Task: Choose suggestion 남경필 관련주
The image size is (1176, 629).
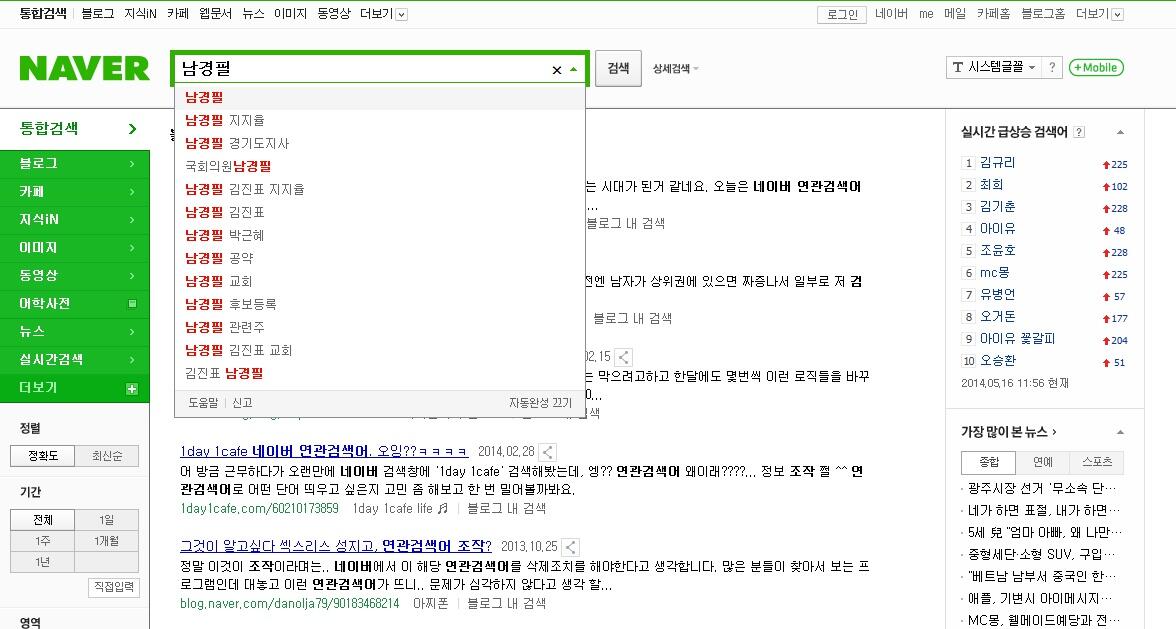Action: coord(380,327)
